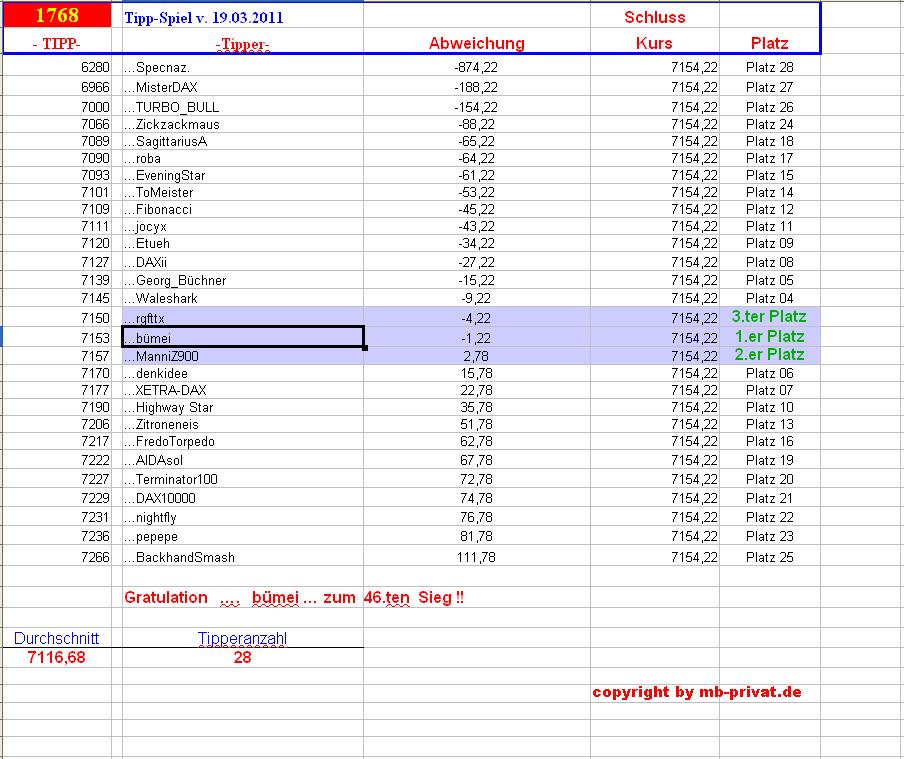Select the '...Highway Star' cell
The height and width of the screenshot is (759, 904).
point(243,407)
